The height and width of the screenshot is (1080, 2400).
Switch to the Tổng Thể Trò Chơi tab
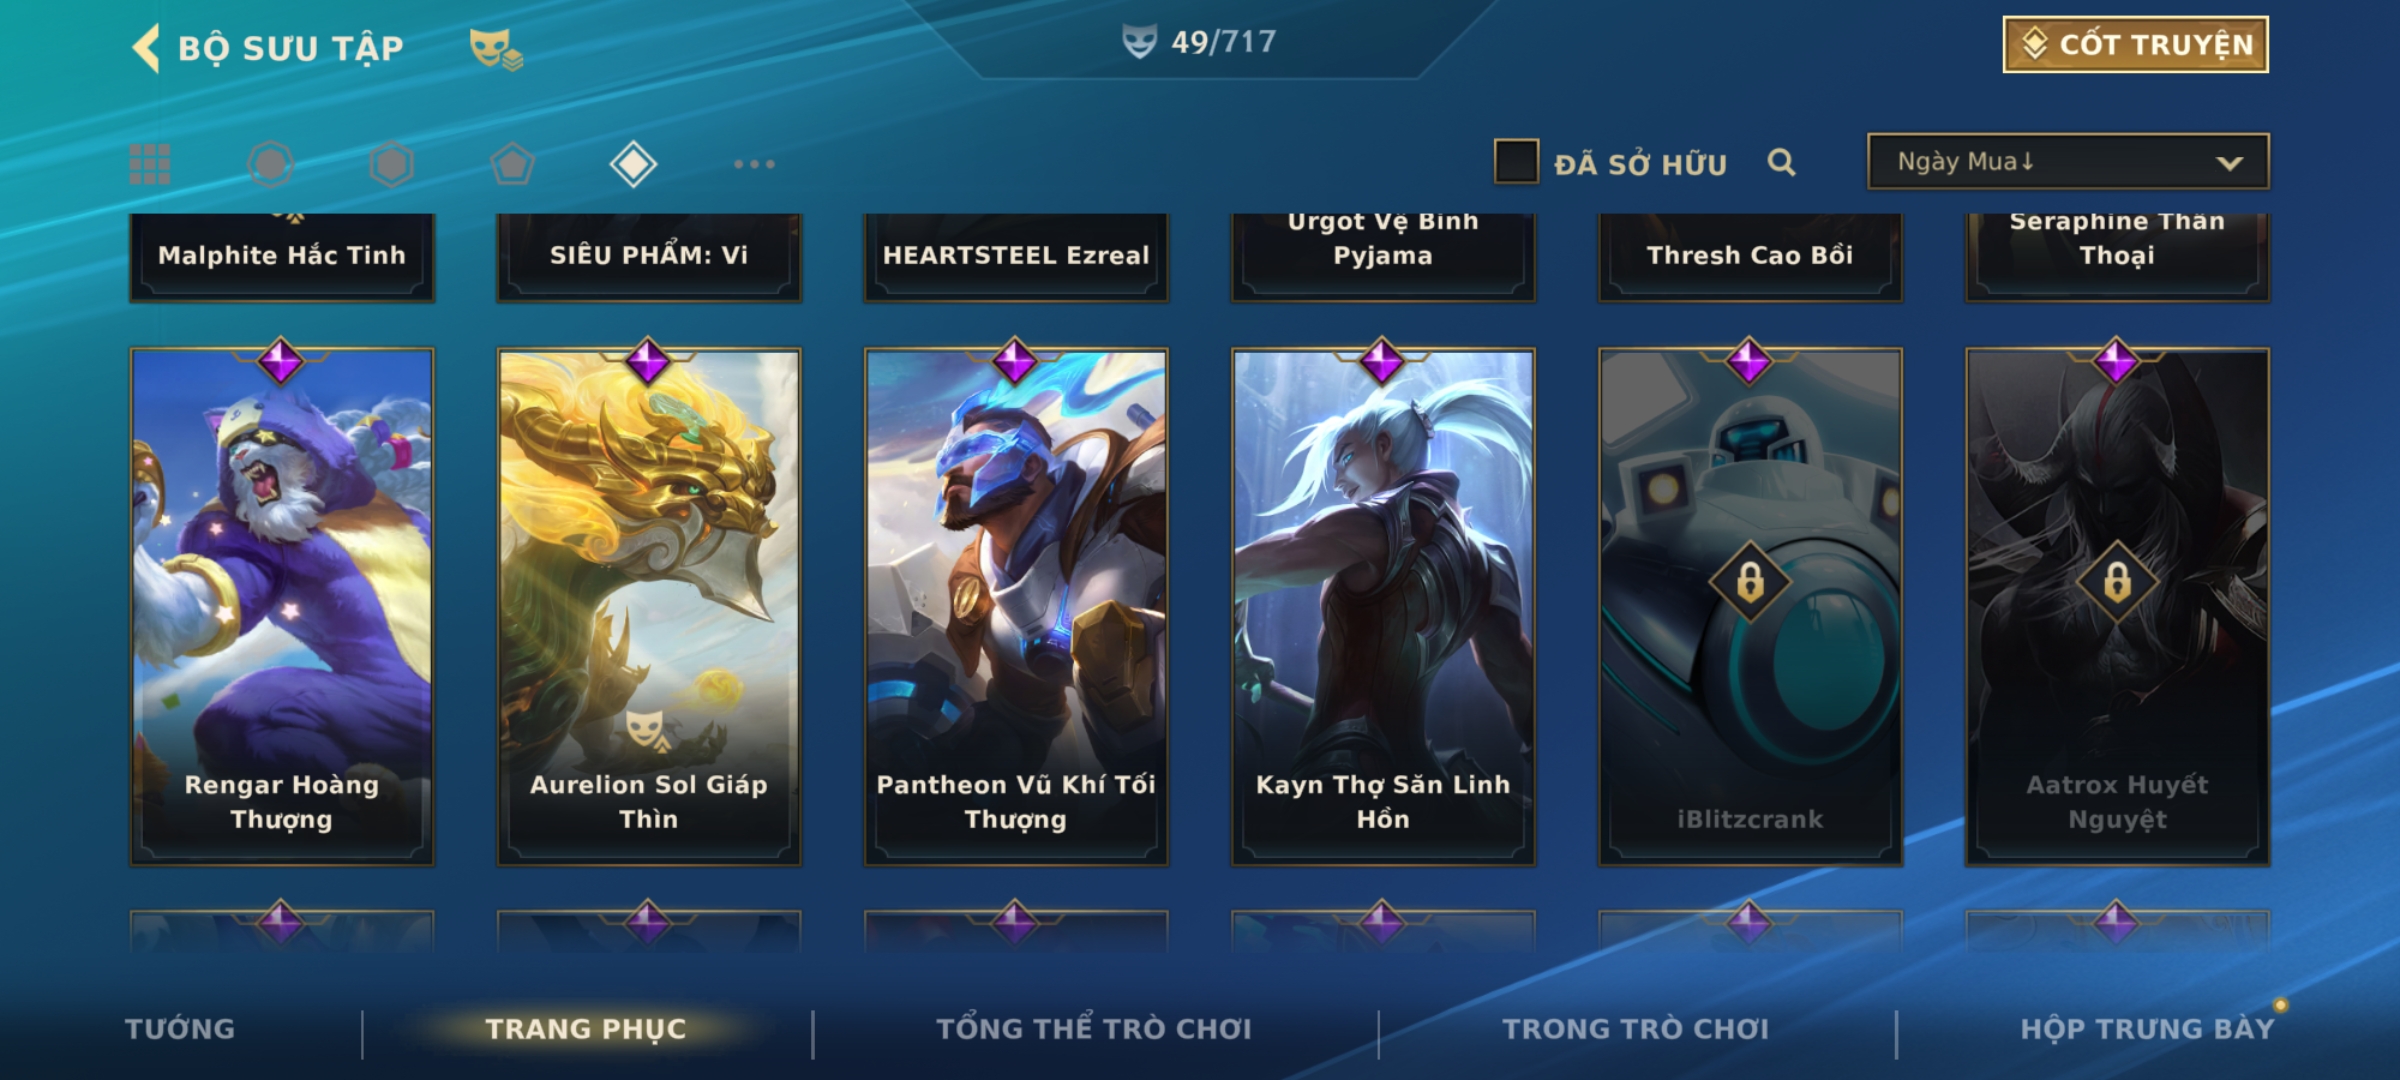click(1094, 1029)
